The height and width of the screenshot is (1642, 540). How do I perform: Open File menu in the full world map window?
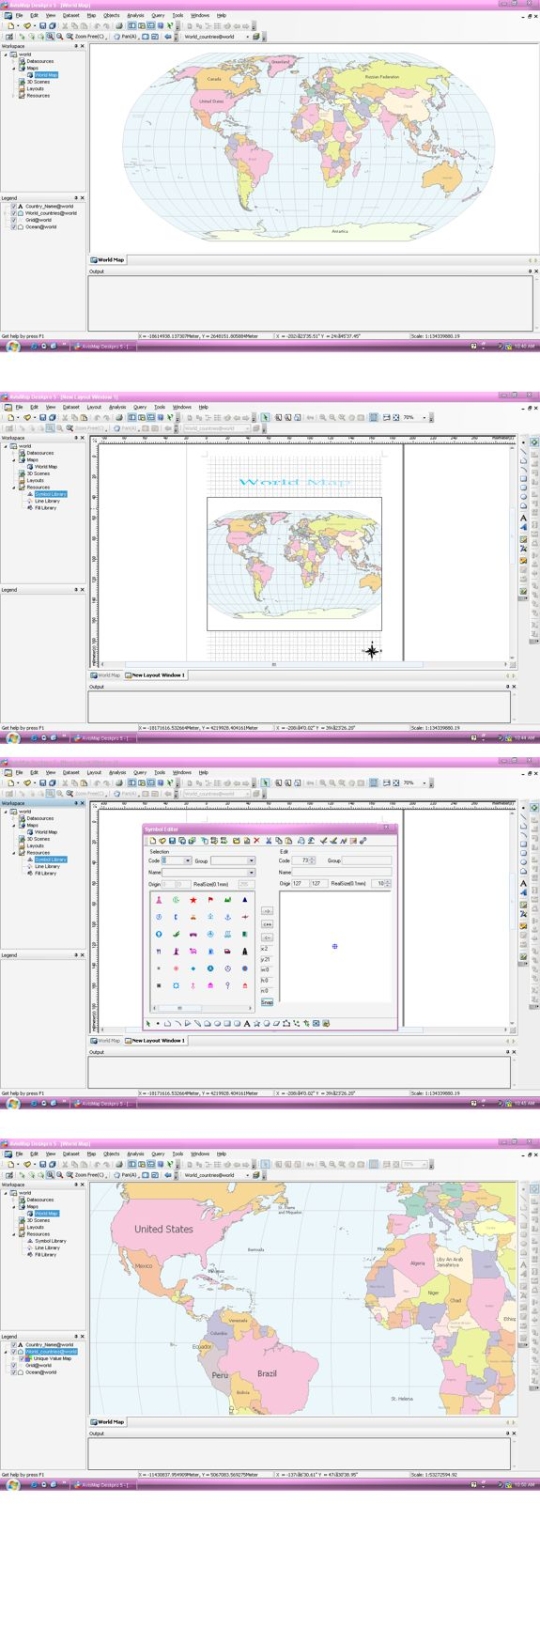point(19,15)
